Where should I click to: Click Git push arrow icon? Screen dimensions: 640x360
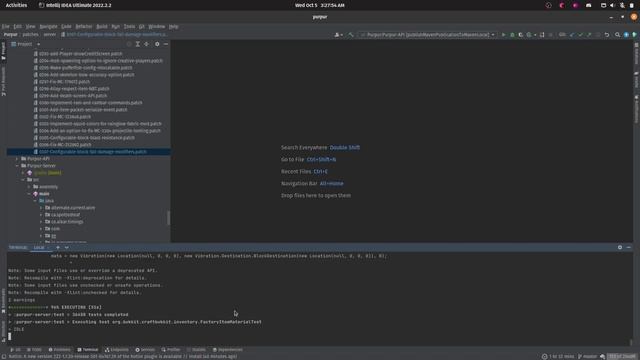click(x=589, y=35)
